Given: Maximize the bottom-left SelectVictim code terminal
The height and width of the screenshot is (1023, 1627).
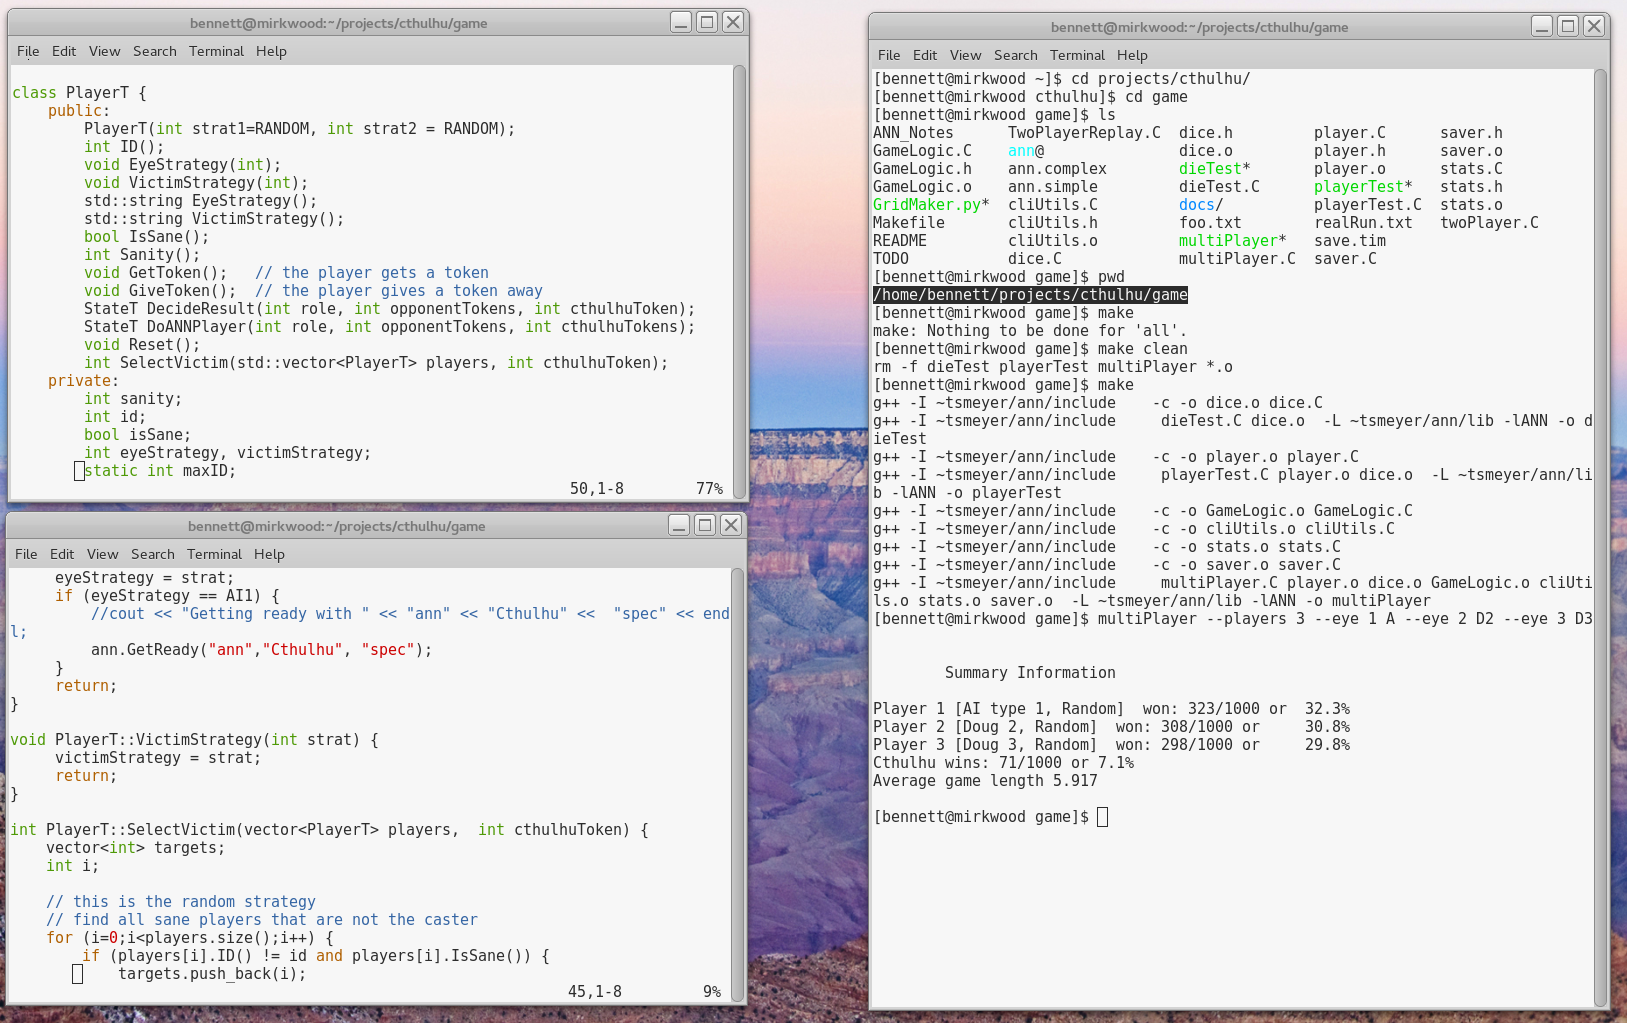Looking at the screenshot, I should pos(705,525).
